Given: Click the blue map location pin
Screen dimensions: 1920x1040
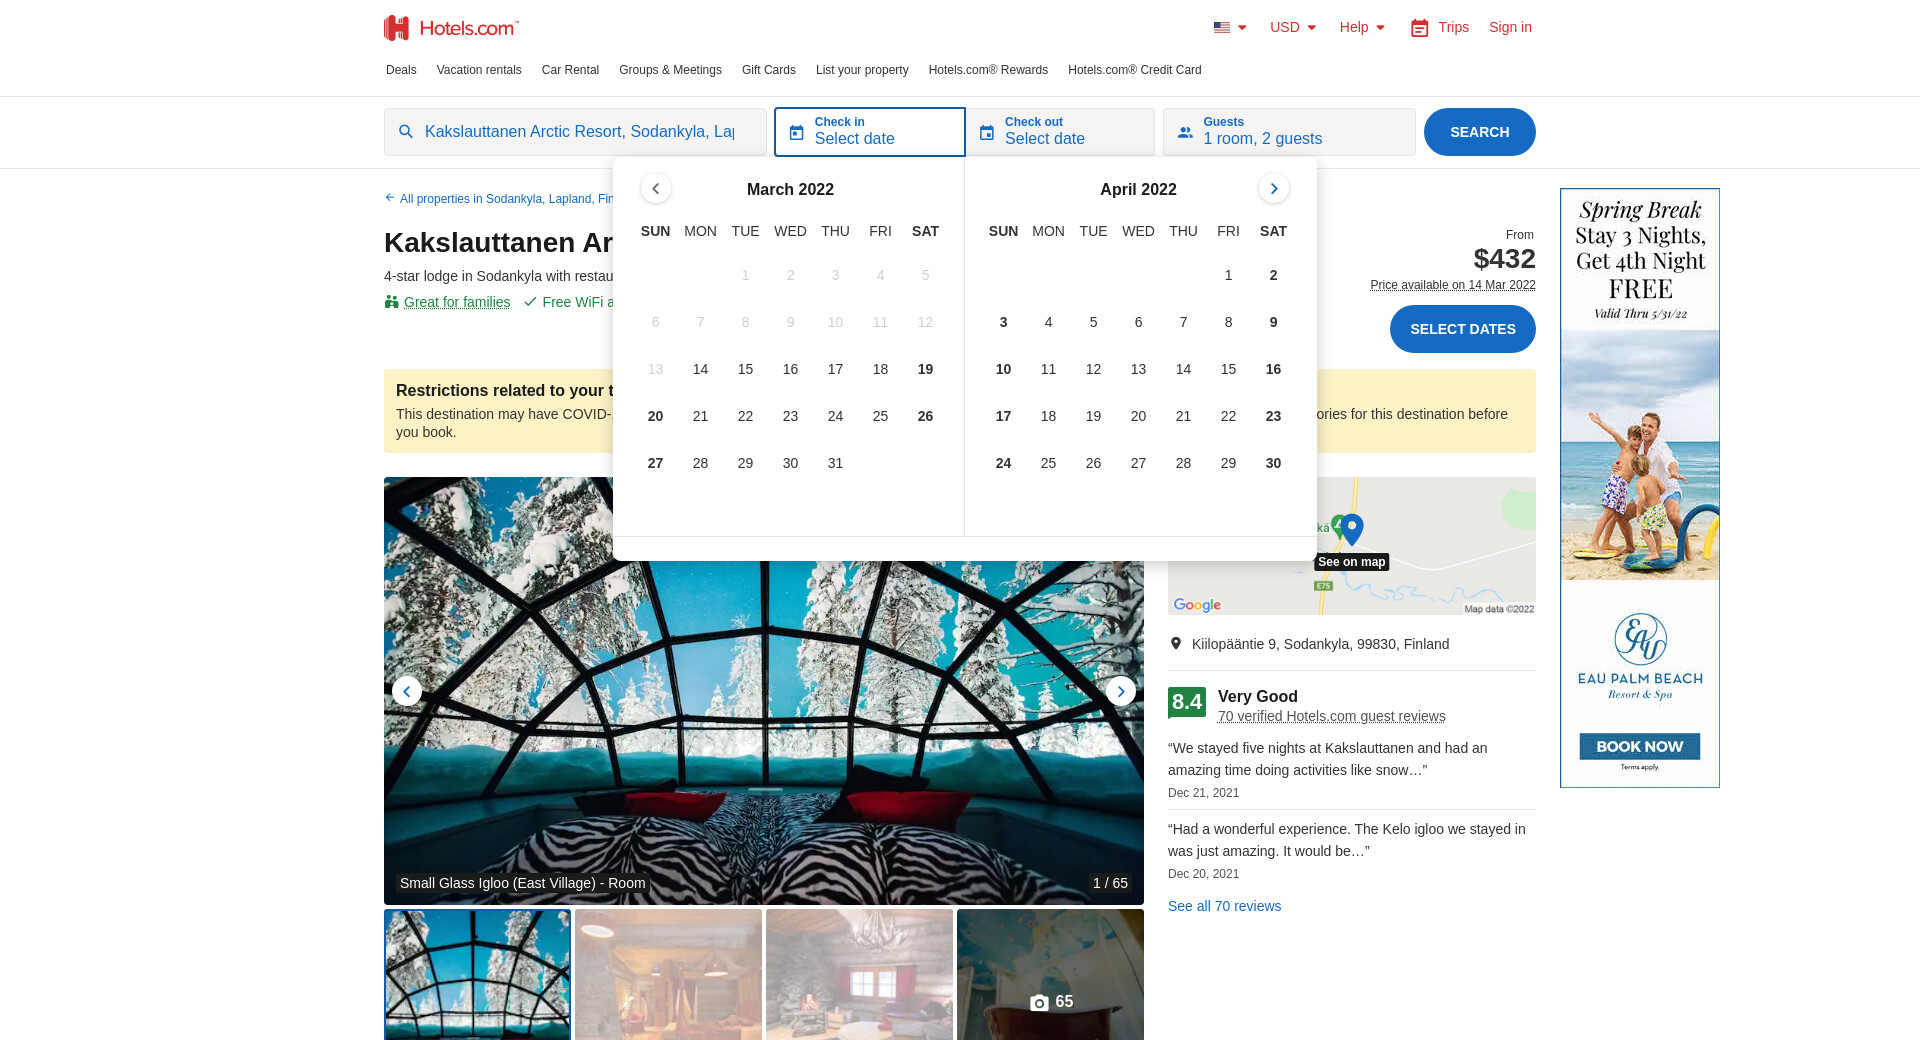Looking at the screenshot, I should (x=1352, y=528).
